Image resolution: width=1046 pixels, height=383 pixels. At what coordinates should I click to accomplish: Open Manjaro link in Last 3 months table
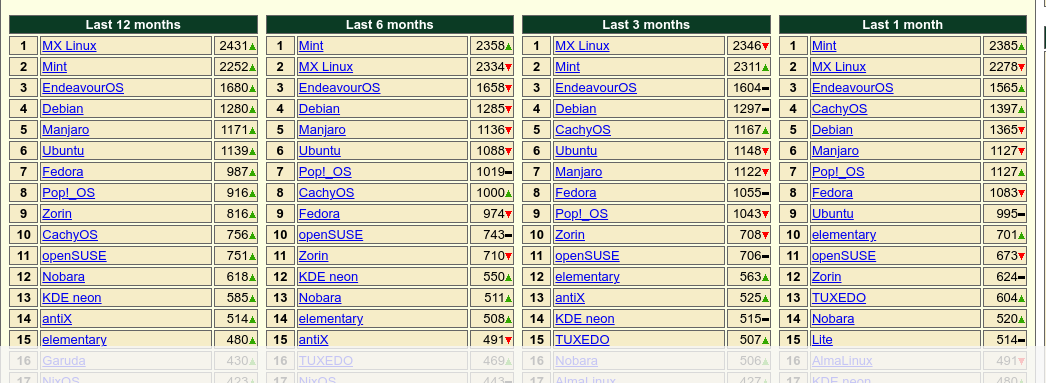(x=578, y=172)
